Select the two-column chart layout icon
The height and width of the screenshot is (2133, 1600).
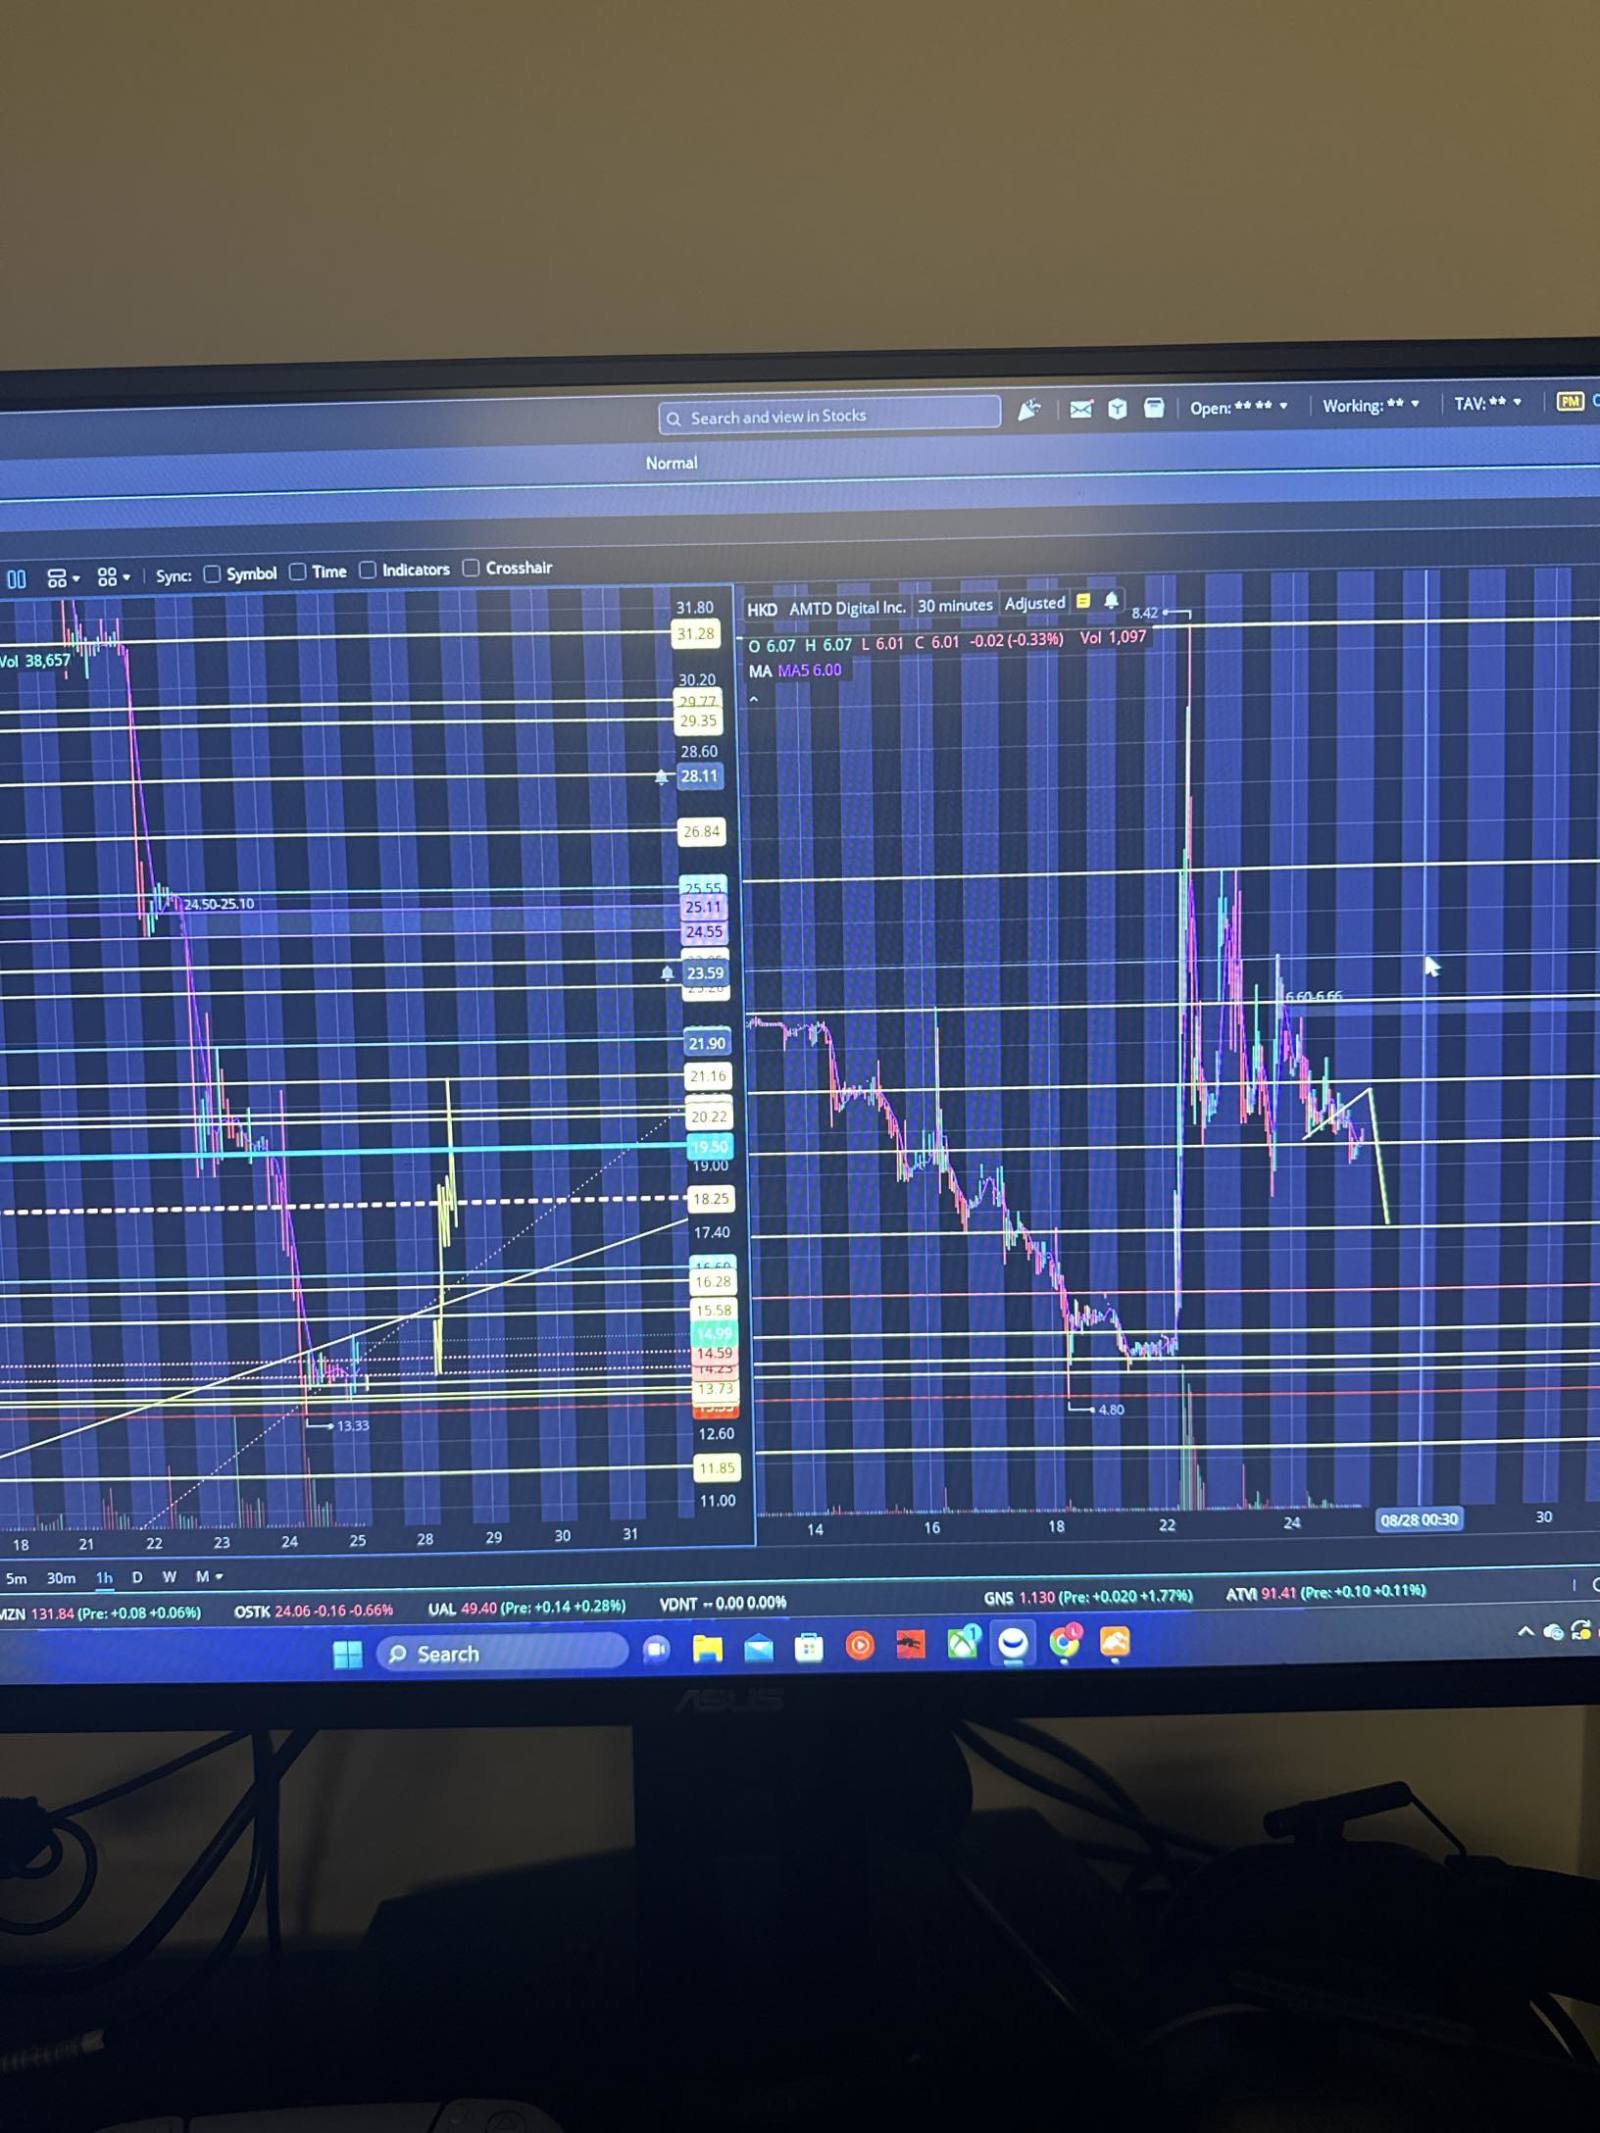17,579
